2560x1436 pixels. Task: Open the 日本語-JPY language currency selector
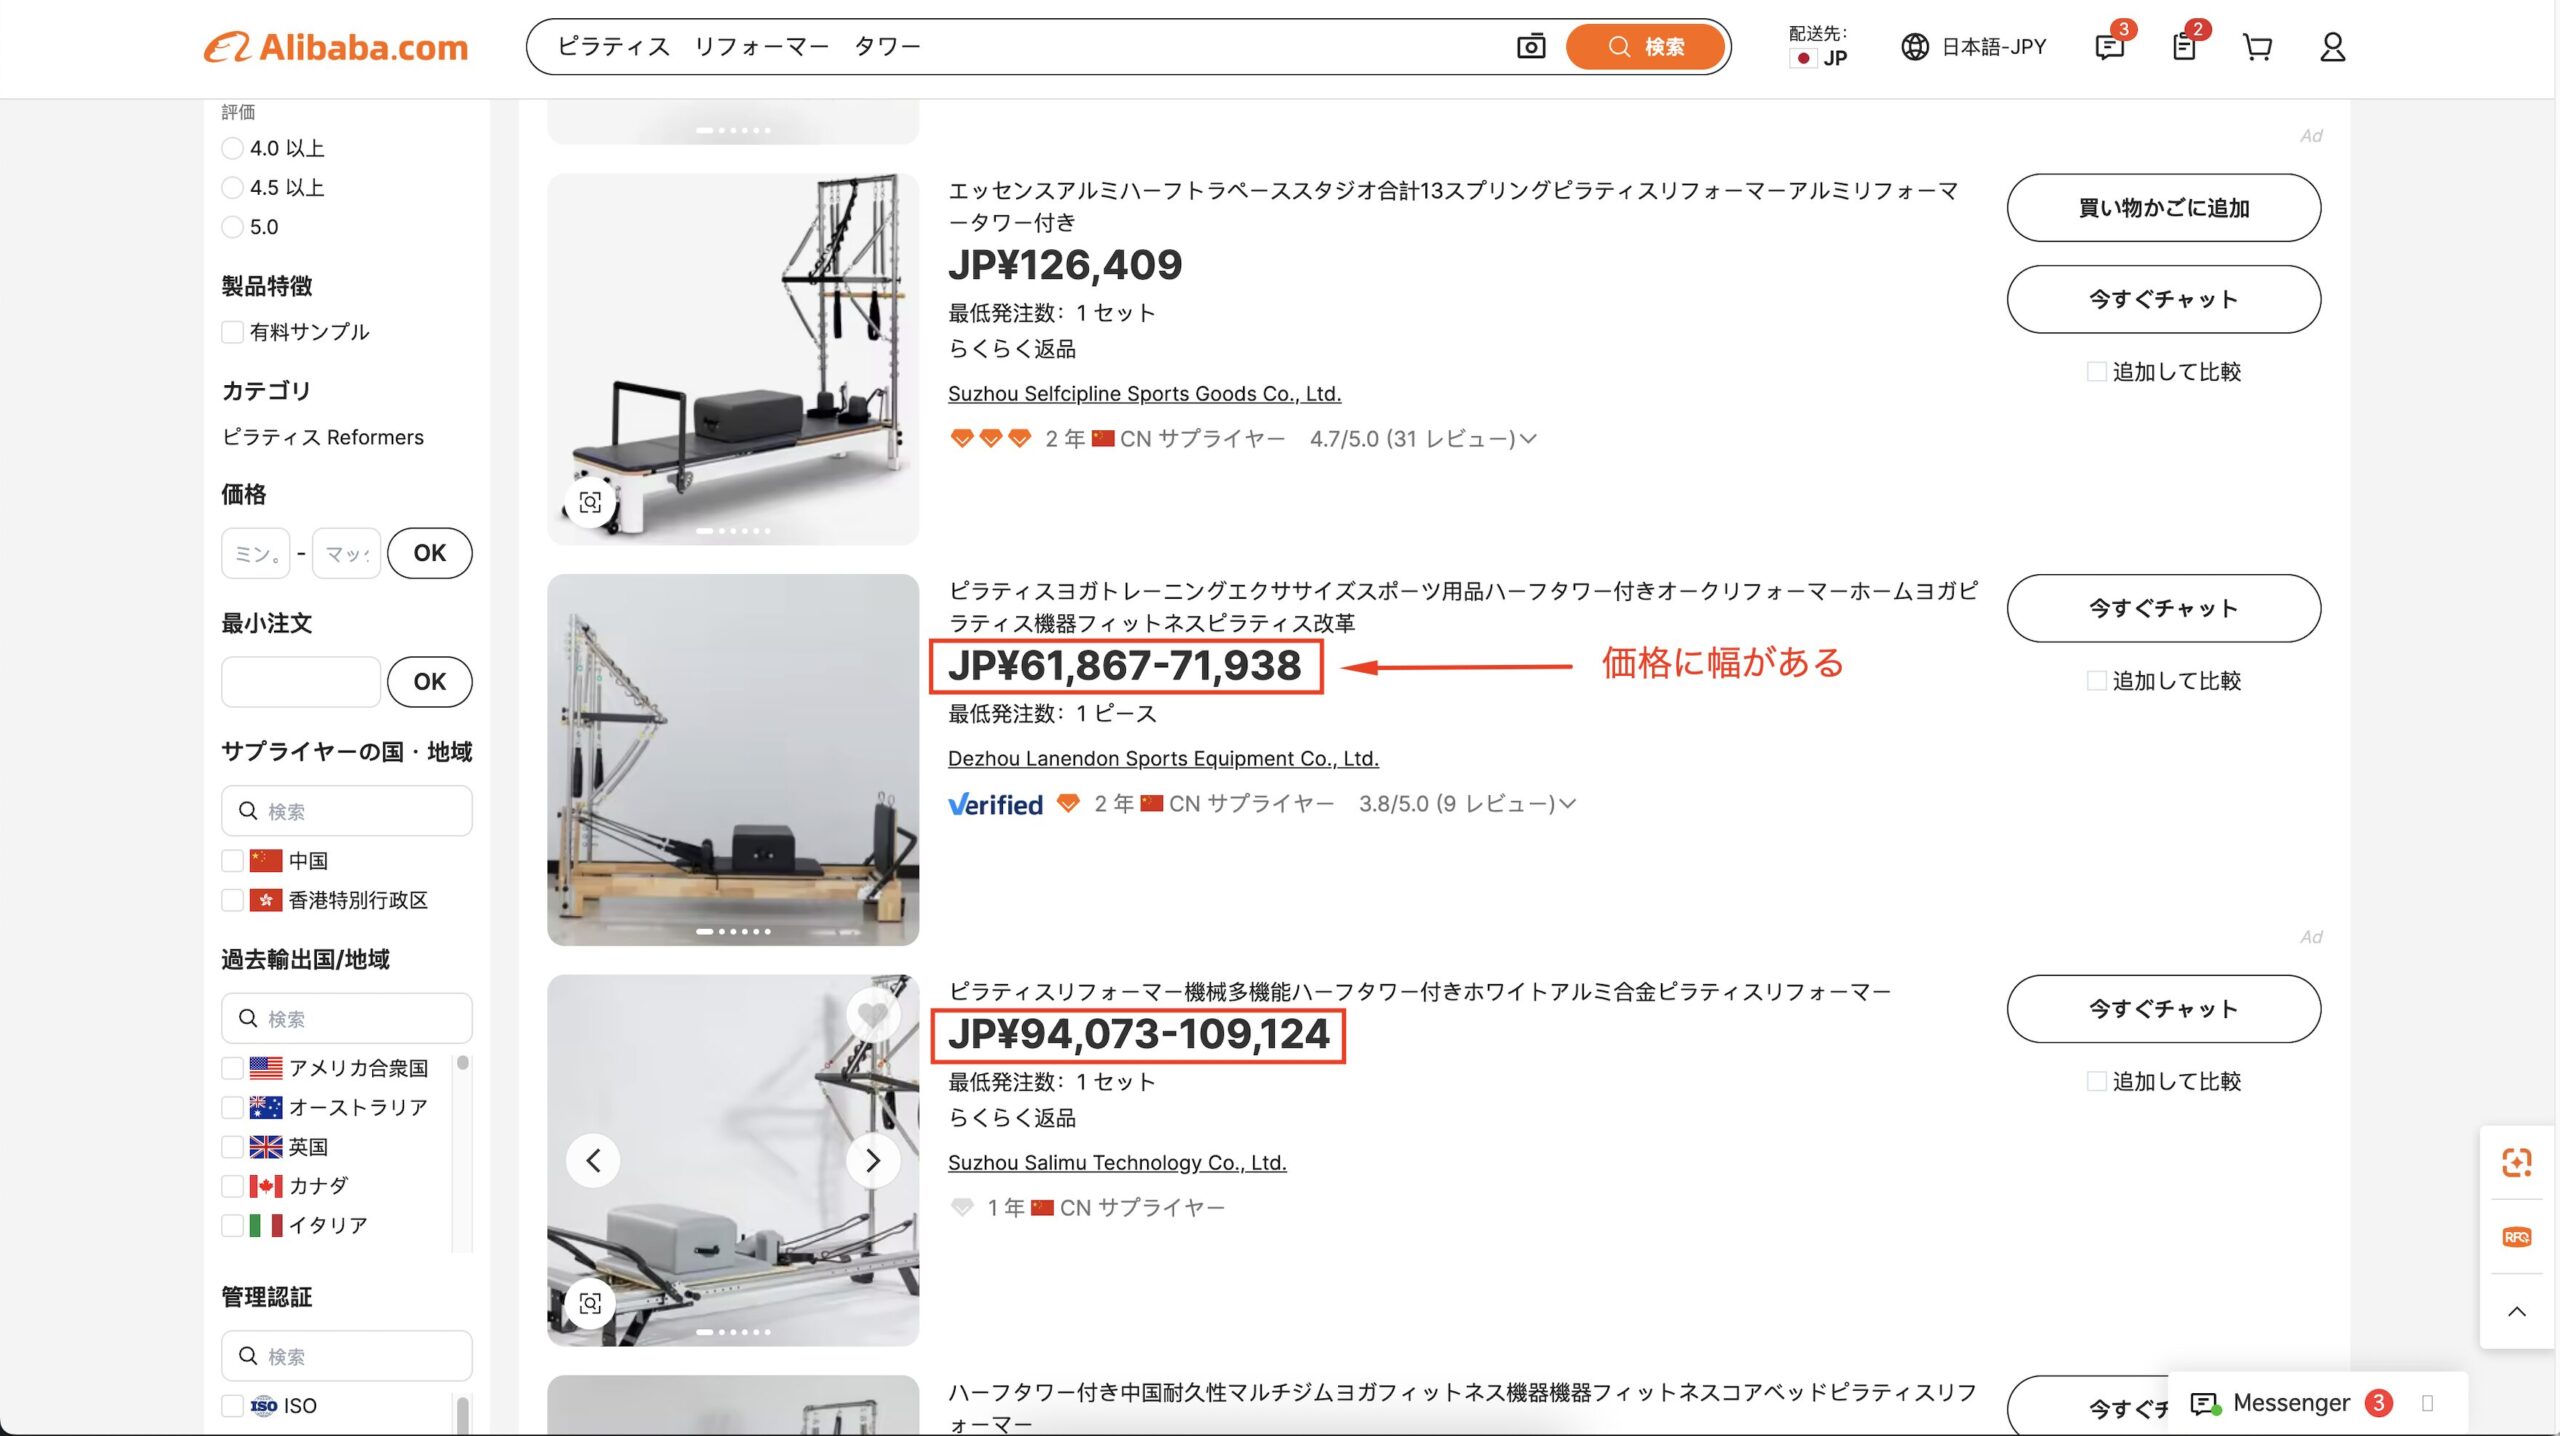point(1973,47)
